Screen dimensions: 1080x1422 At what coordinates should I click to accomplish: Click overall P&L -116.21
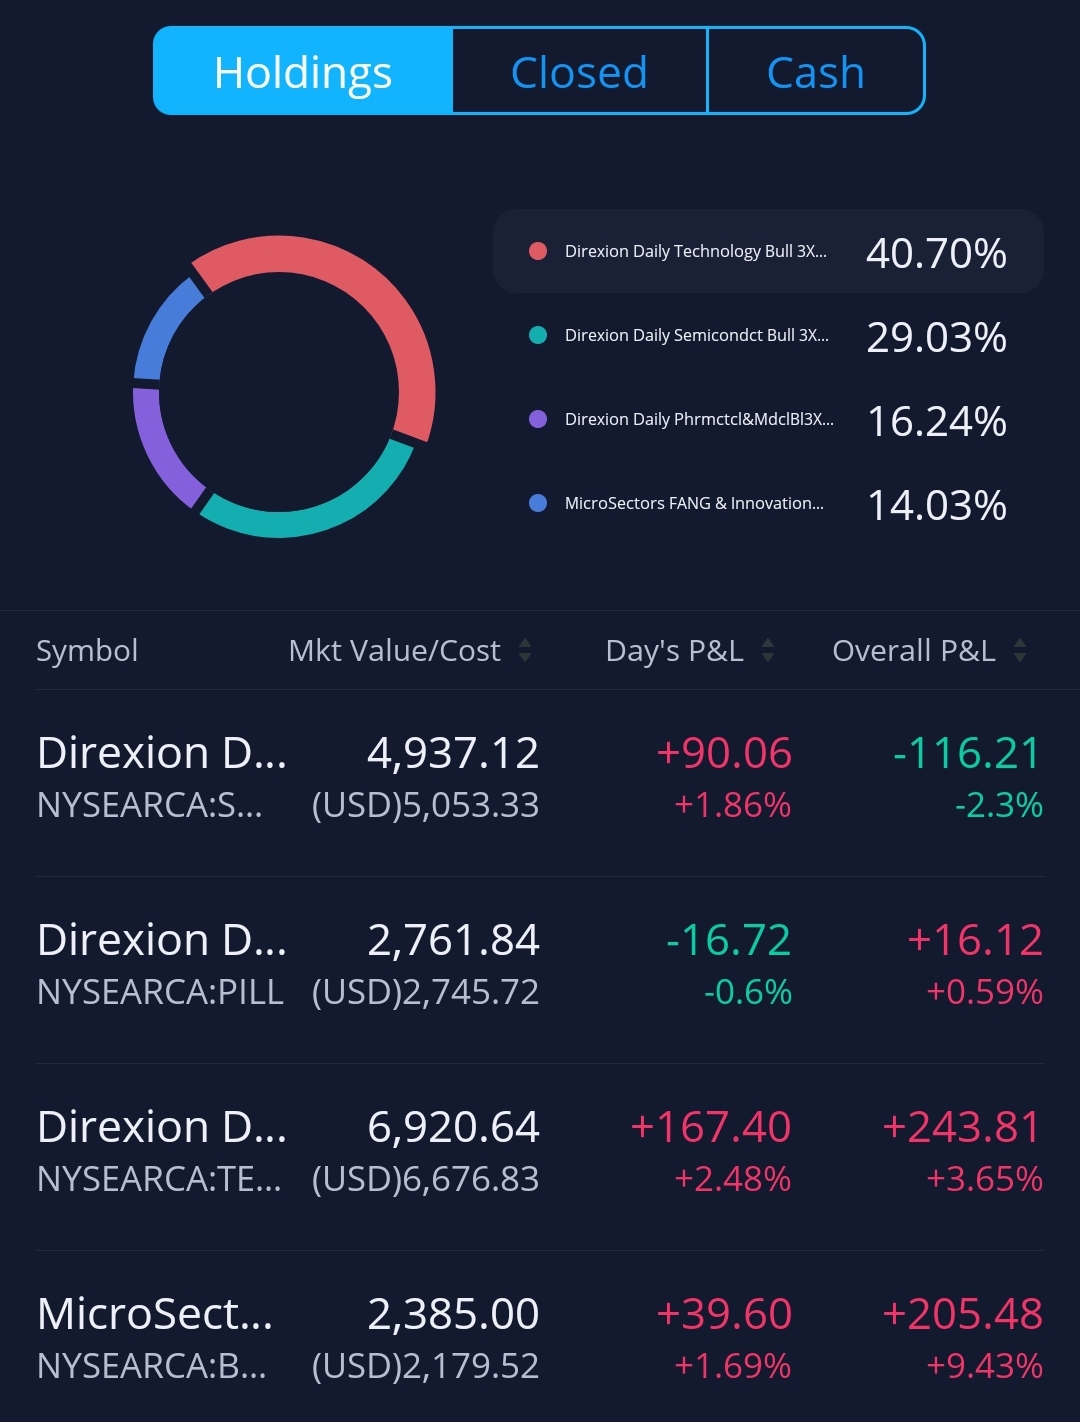967,753
